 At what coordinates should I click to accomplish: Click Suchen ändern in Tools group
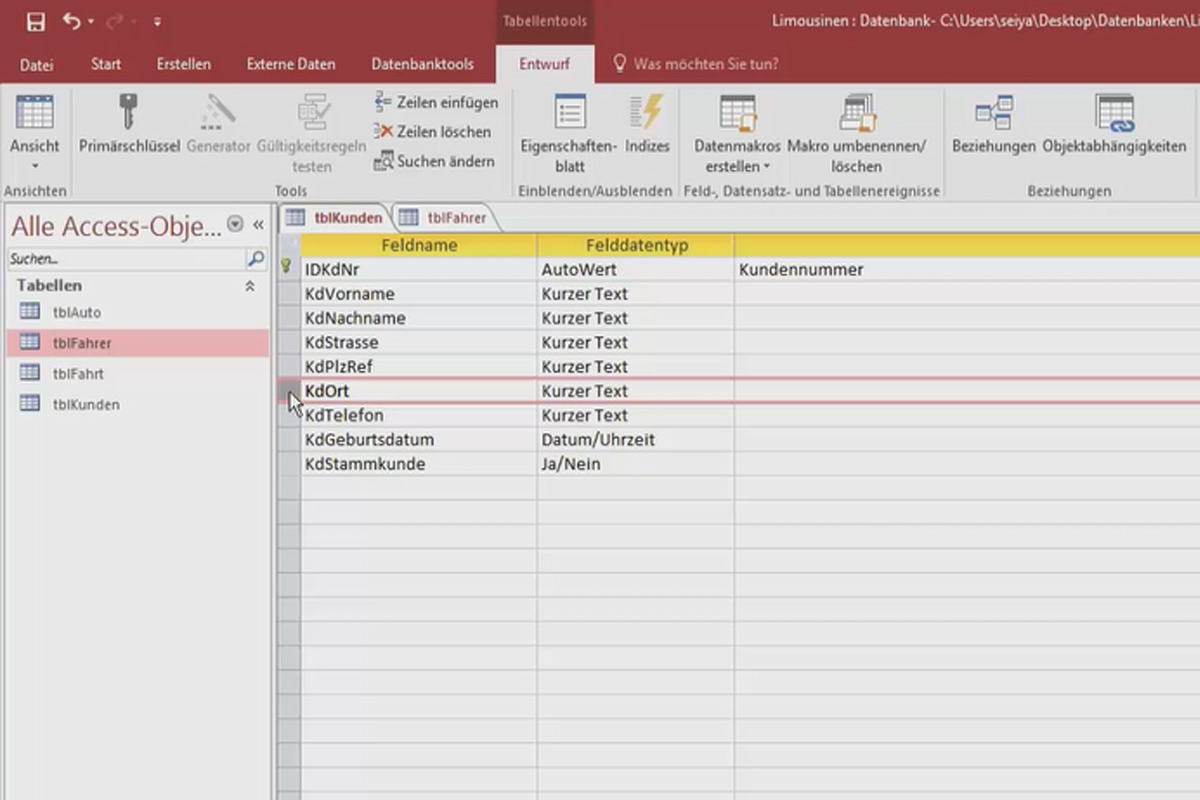[434, 161]
